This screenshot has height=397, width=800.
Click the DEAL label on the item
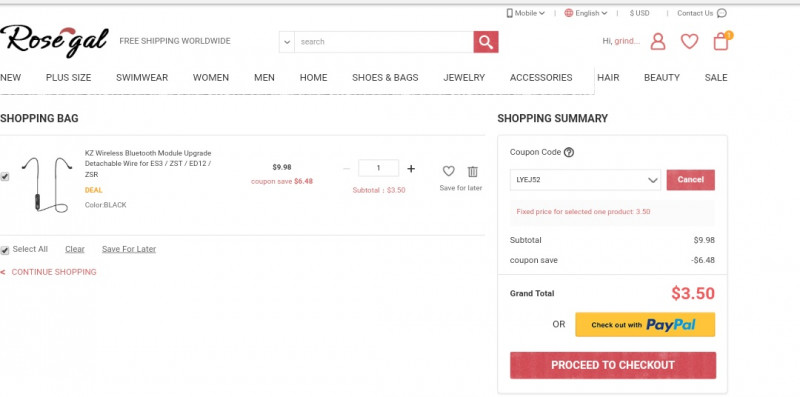click(x=93, y=190)
